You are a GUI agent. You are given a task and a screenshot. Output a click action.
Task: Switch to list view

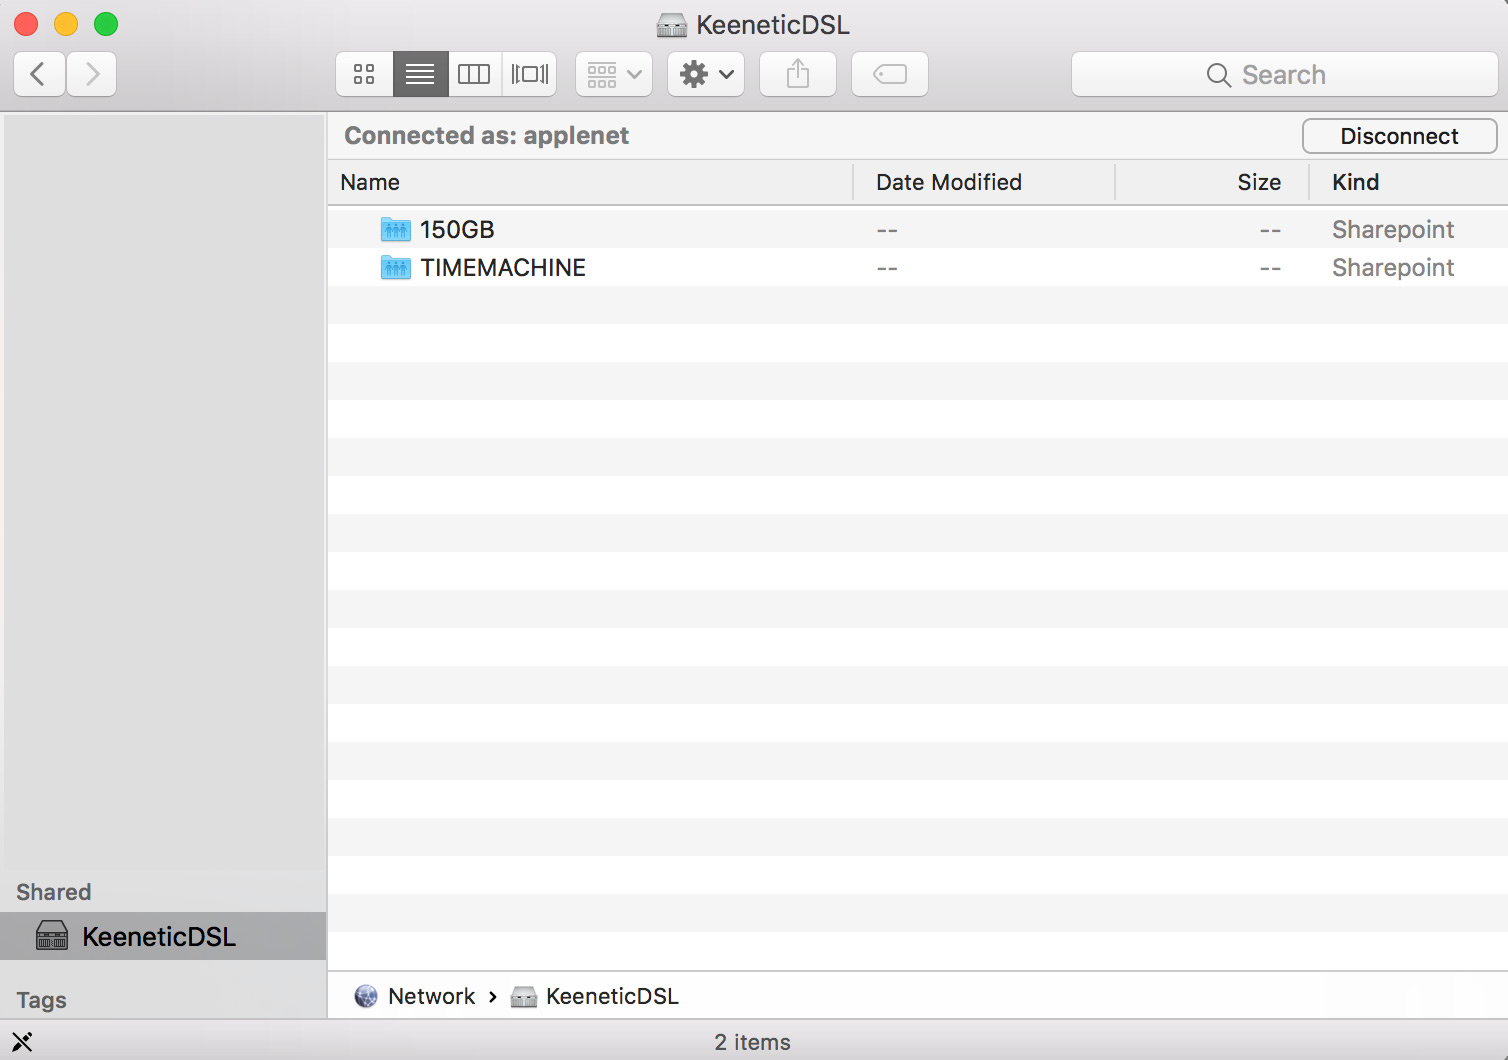(x=420, y=74)
